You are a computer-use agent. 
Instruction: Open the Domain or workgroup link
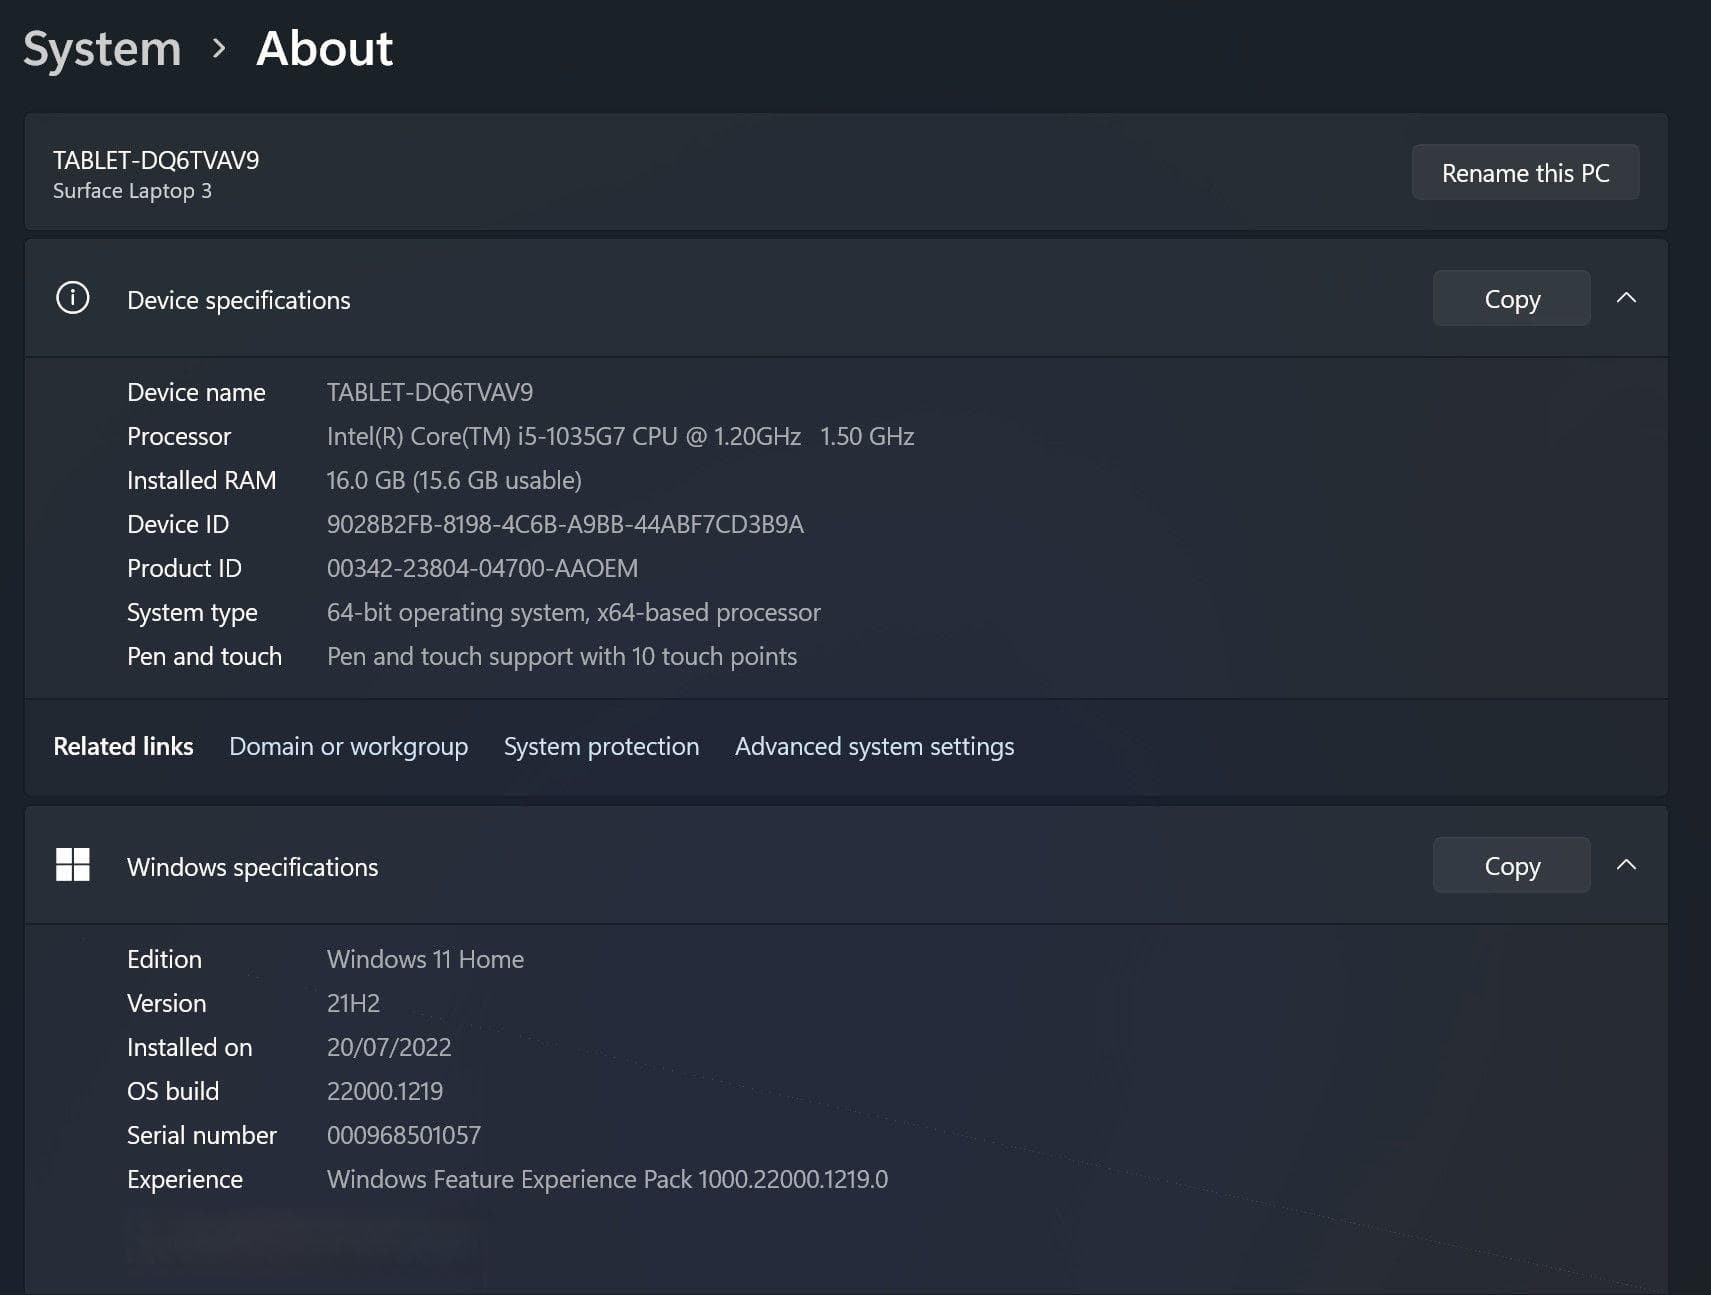(x=348, y=747)
